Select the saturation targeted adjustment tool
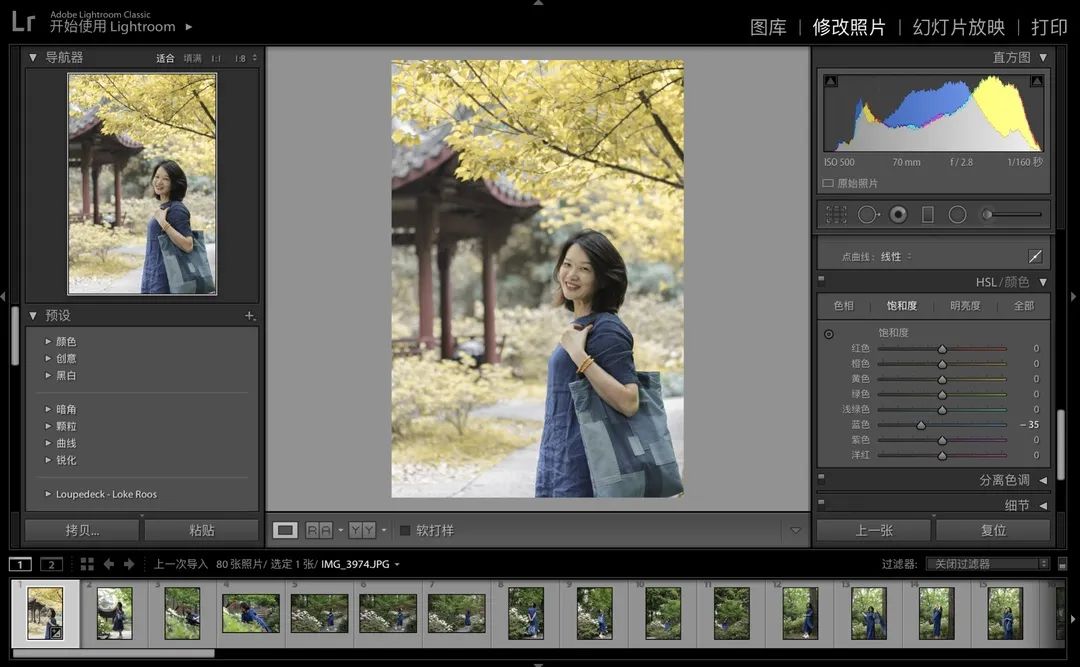Viewport: 1080px width, 667px height. [829, 334]
